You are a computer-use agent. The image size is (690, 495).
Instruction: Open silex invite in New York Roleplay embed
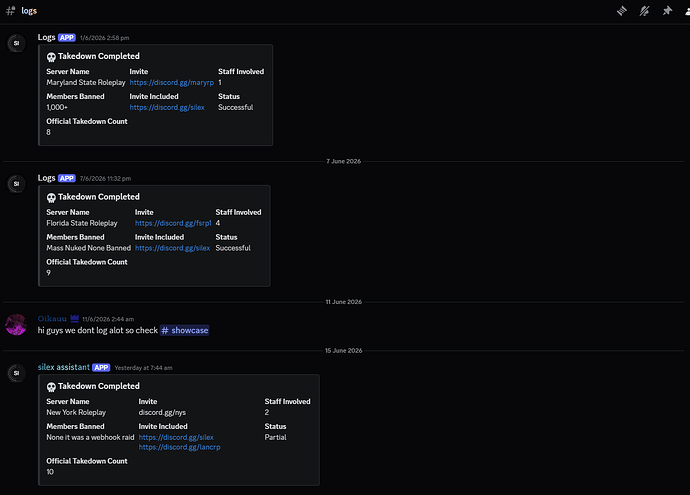tap(176, 437)
